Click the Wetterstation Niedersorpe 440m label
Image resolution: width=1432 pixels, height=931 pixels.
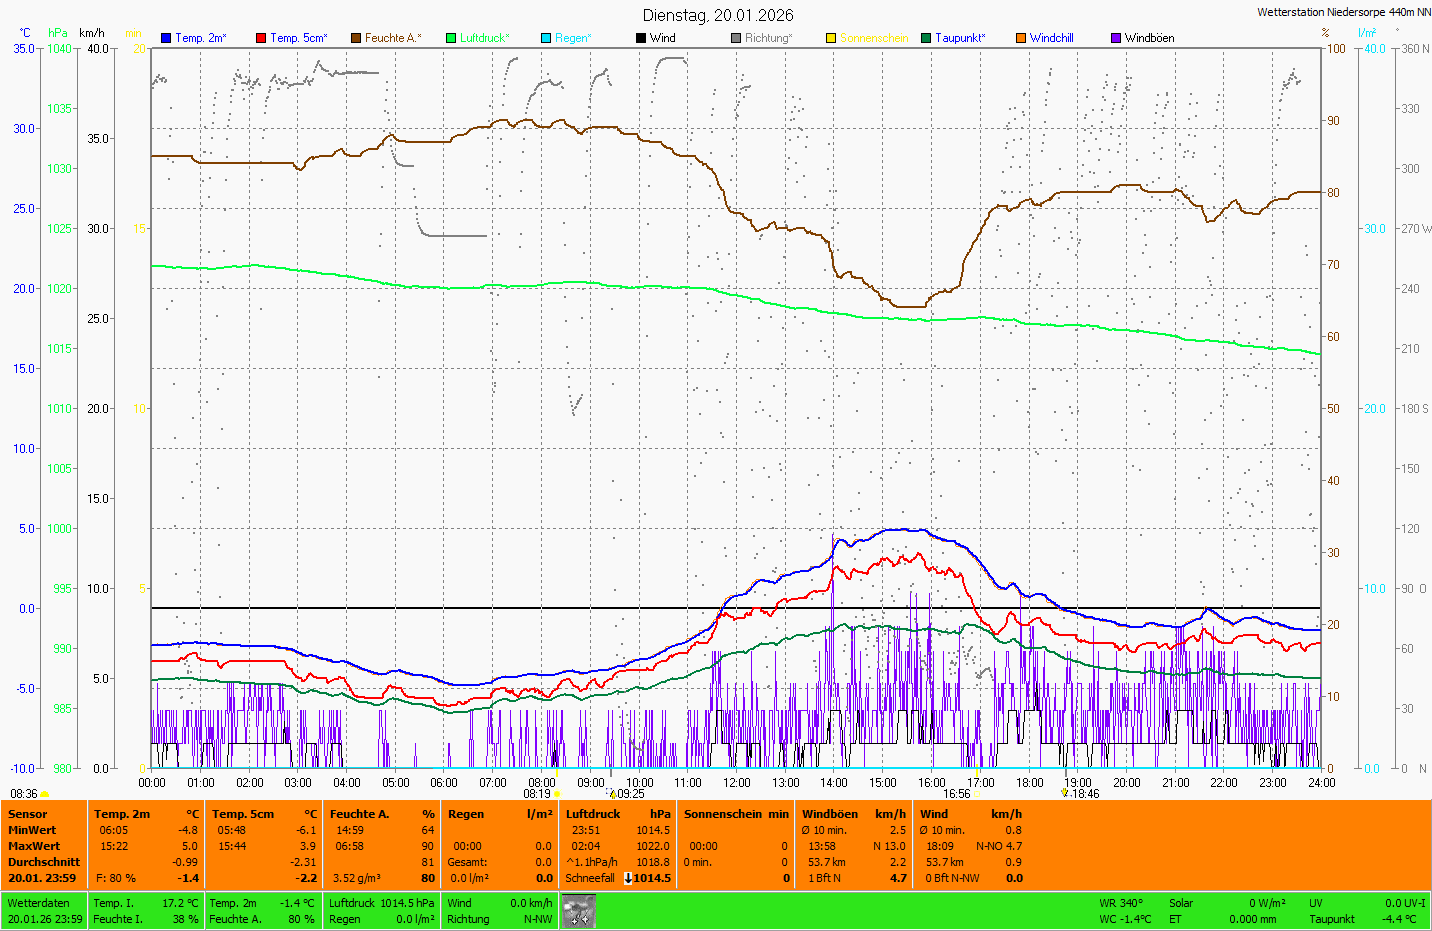tap(1343, 12)
